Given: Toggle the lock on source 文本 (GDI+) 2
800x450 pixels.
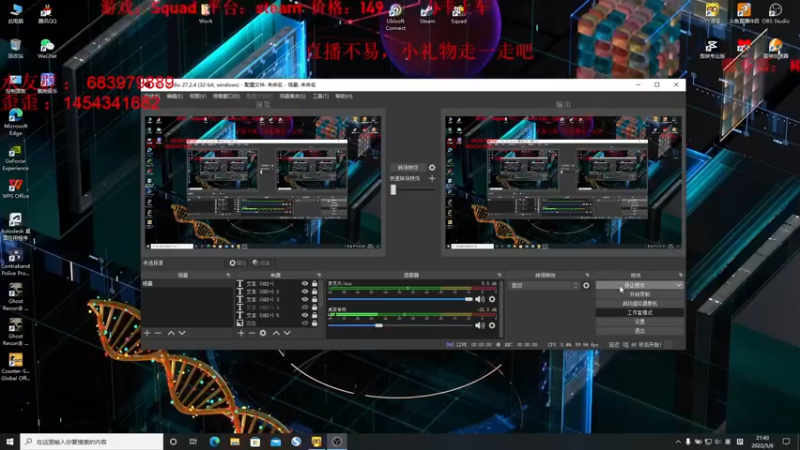Looking at the screenshot, I should pos(314,292).
